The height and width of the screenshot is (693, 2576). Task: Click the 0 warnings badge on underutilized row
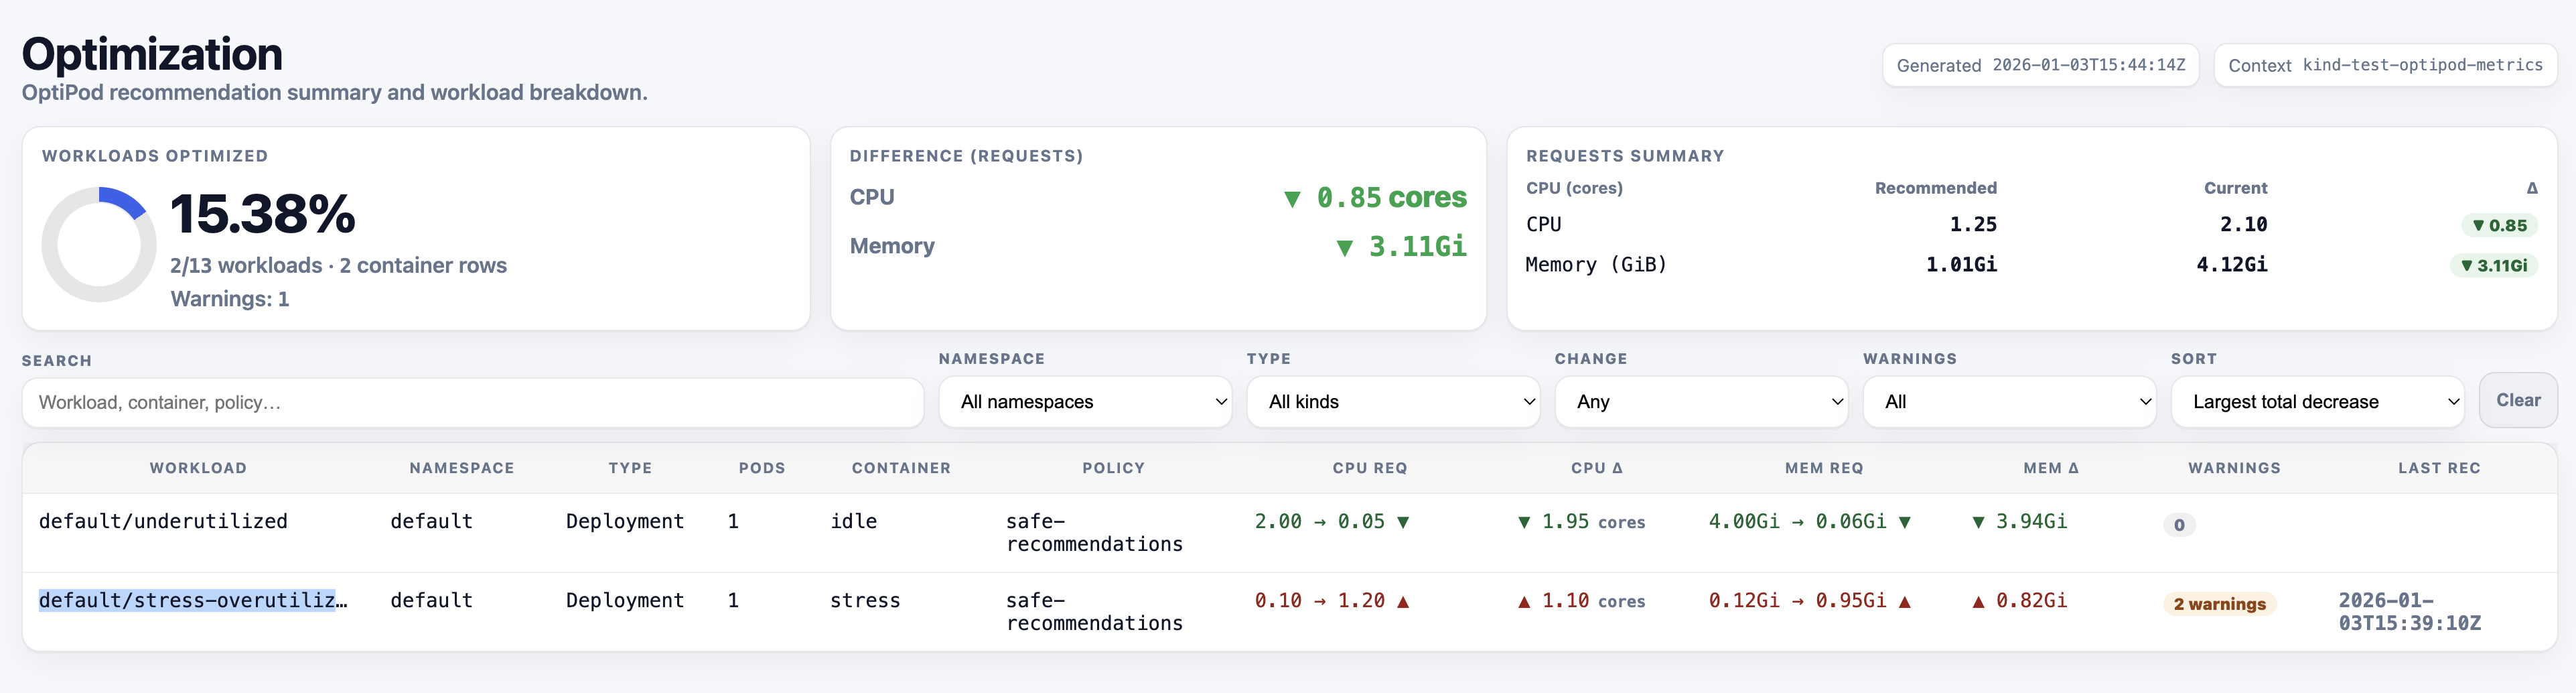point(2180,524)
